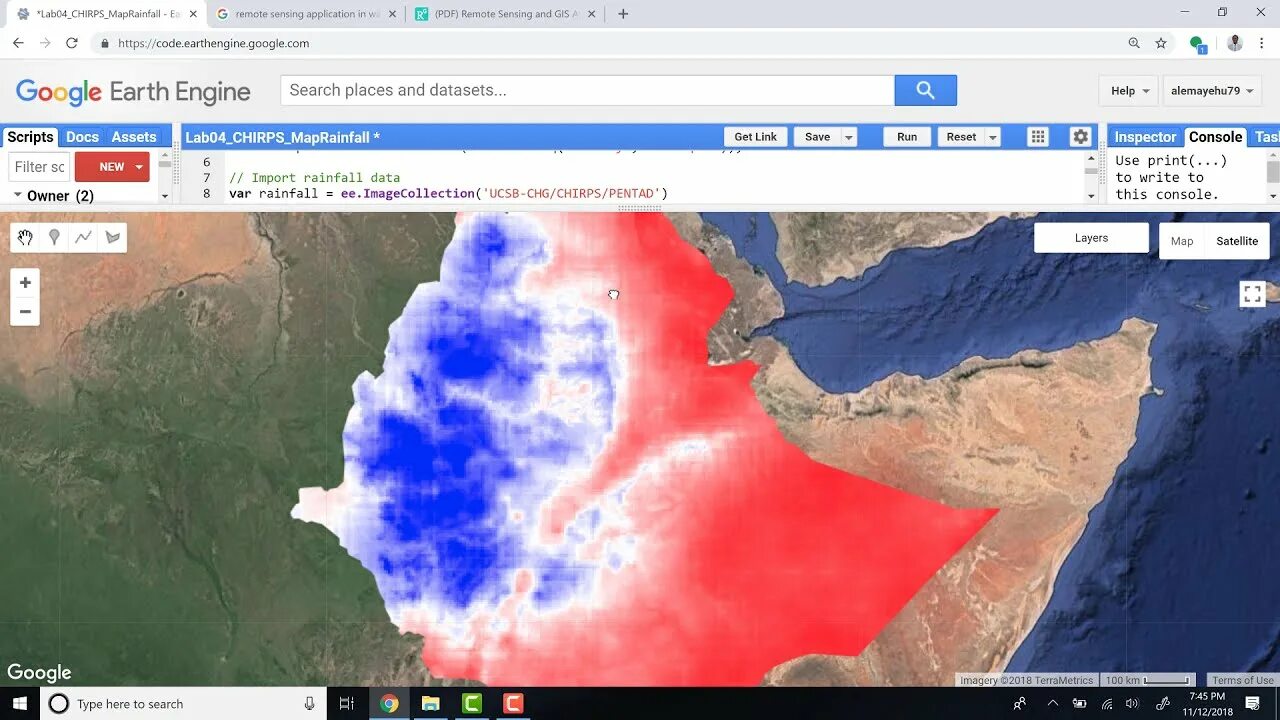Switch to the Scripts tab
Viewport: 1280px width, 720px height.
click(x=30, y=137)
